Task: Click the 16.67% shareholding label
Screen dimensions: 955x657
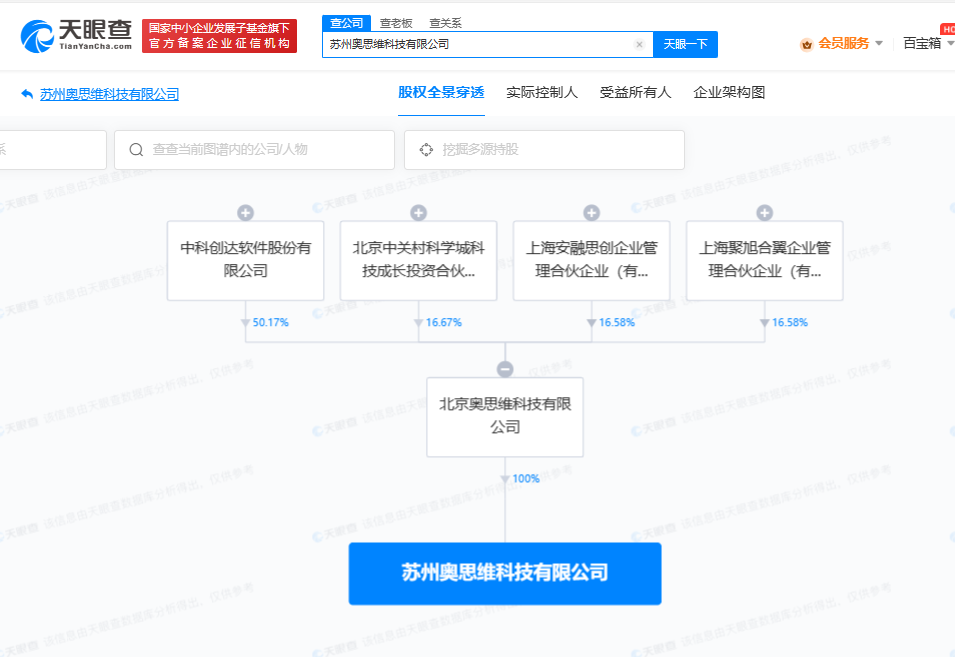Action: (443, 322)
